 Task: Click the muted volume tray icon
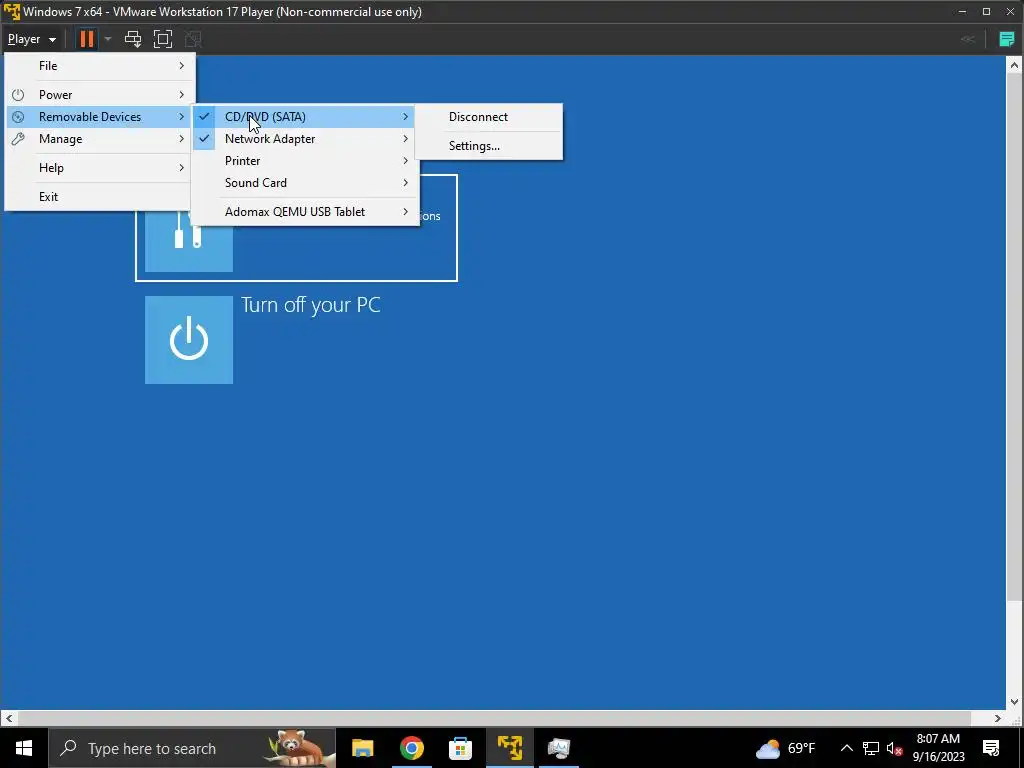[x=895, y=748]
